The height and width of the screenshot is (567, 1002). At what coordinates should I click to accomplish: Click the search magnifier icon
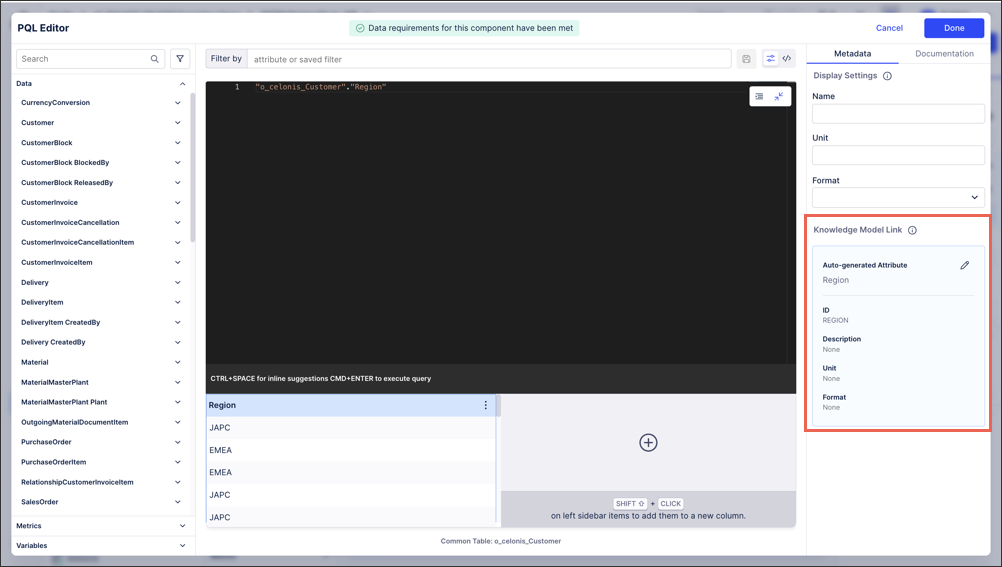155,59
